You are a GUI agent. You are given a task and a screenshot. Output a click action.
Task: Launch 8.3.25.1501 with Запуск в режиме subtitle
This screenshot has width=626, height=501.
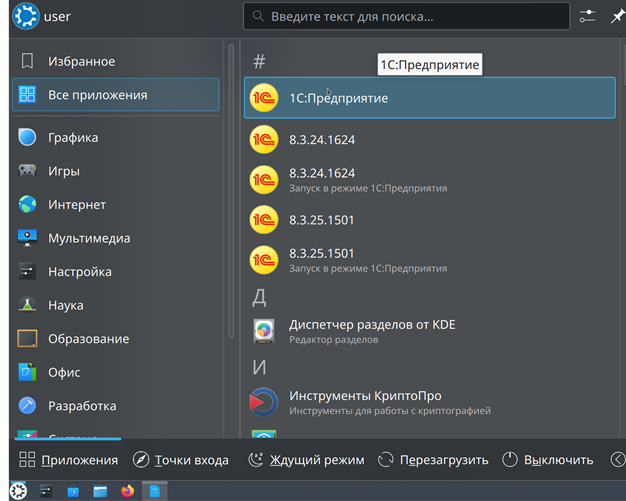point(430,260)
